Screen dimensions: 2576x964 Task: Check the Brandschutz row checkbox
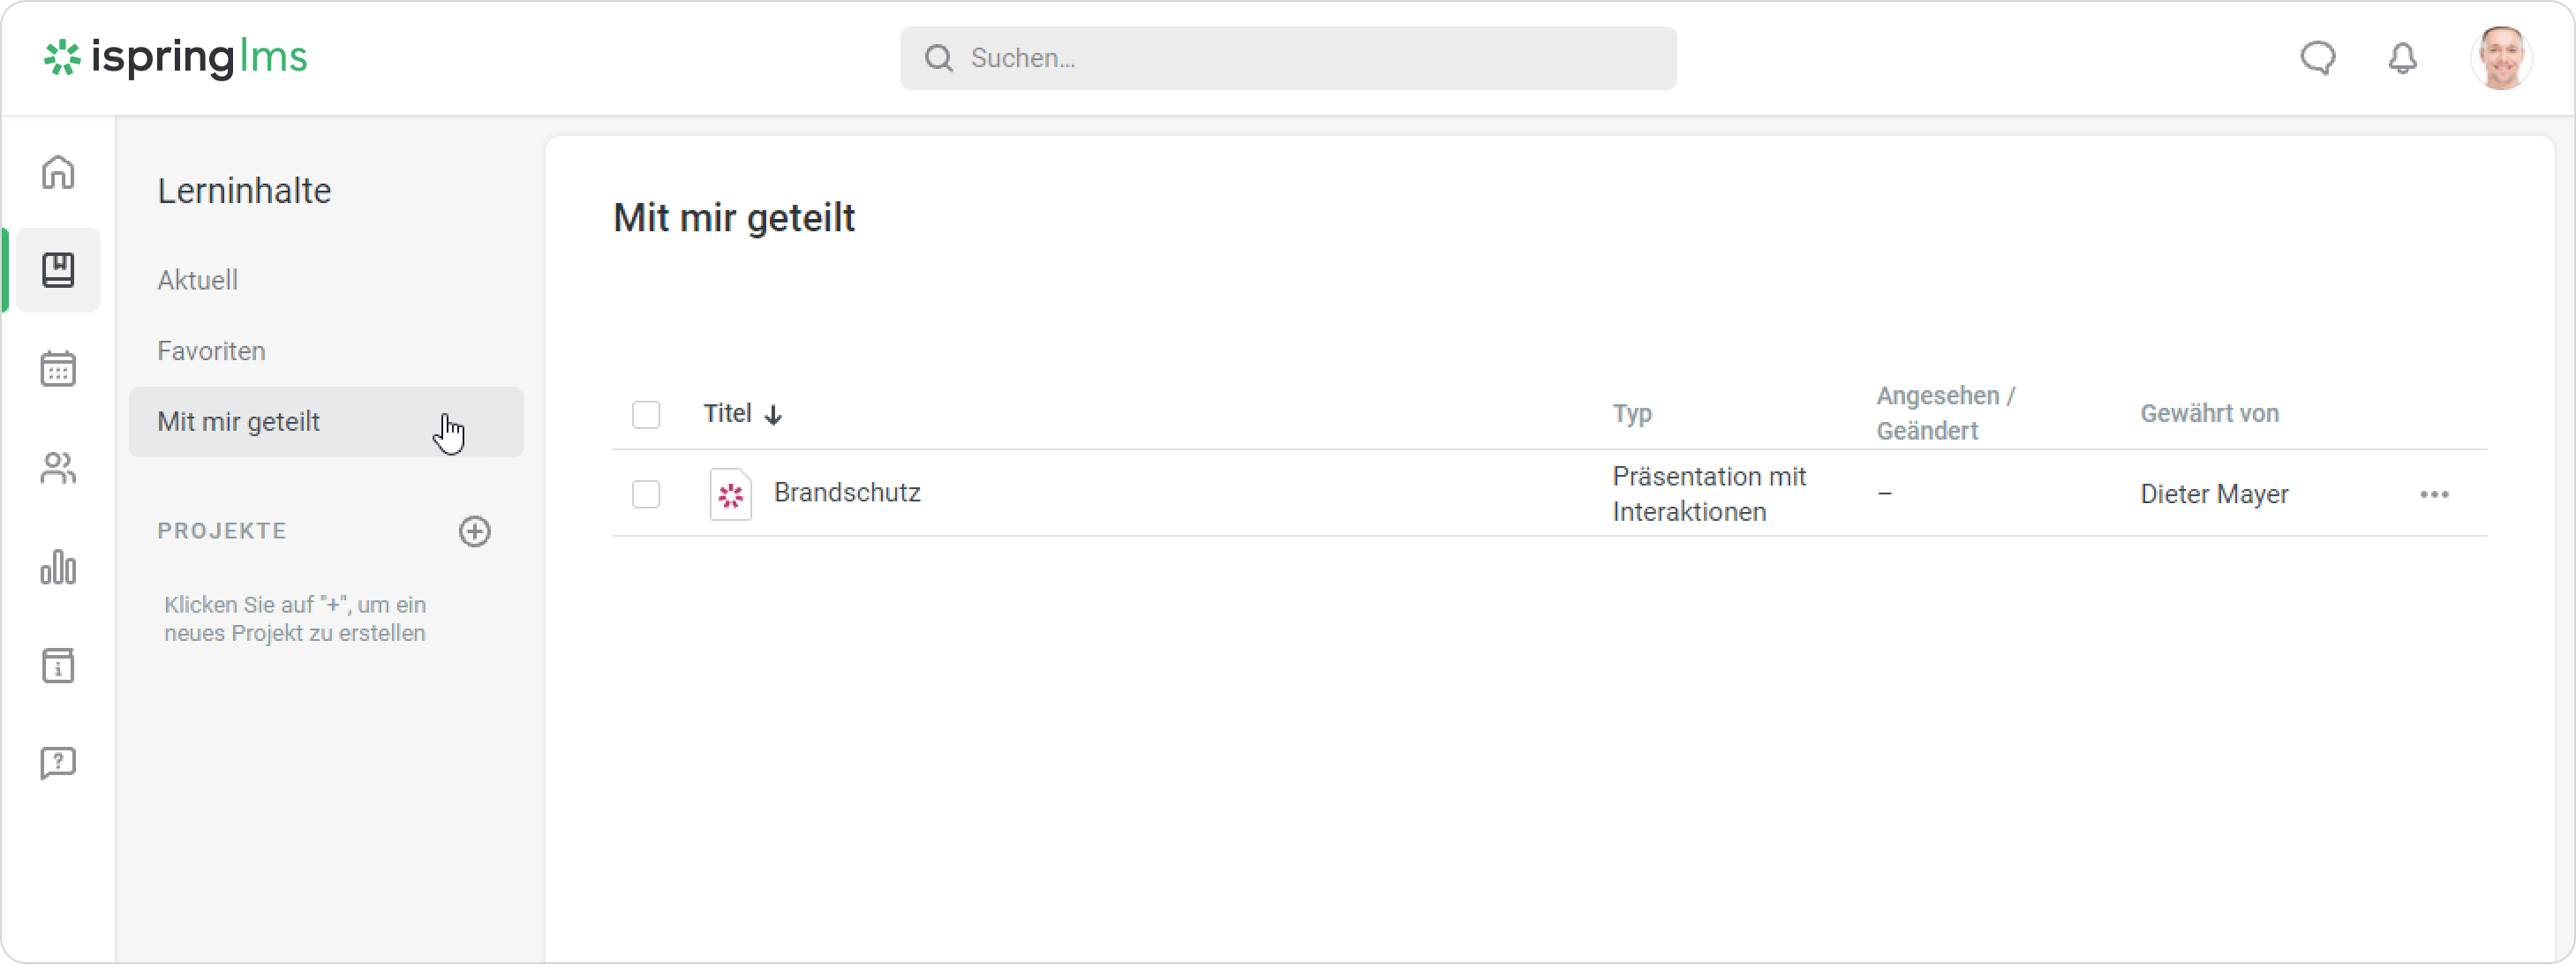click(x=646, y=494)
